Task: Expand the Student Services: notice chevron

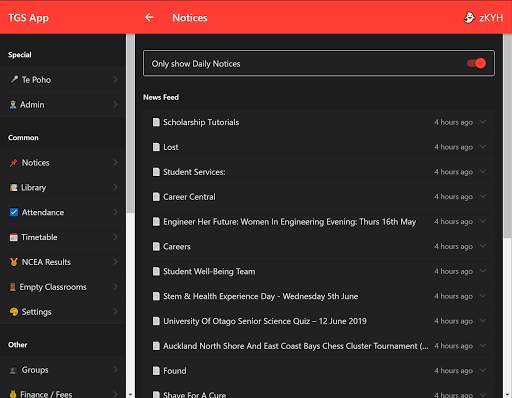Action: pyautogui.click(x=483, y=172)
